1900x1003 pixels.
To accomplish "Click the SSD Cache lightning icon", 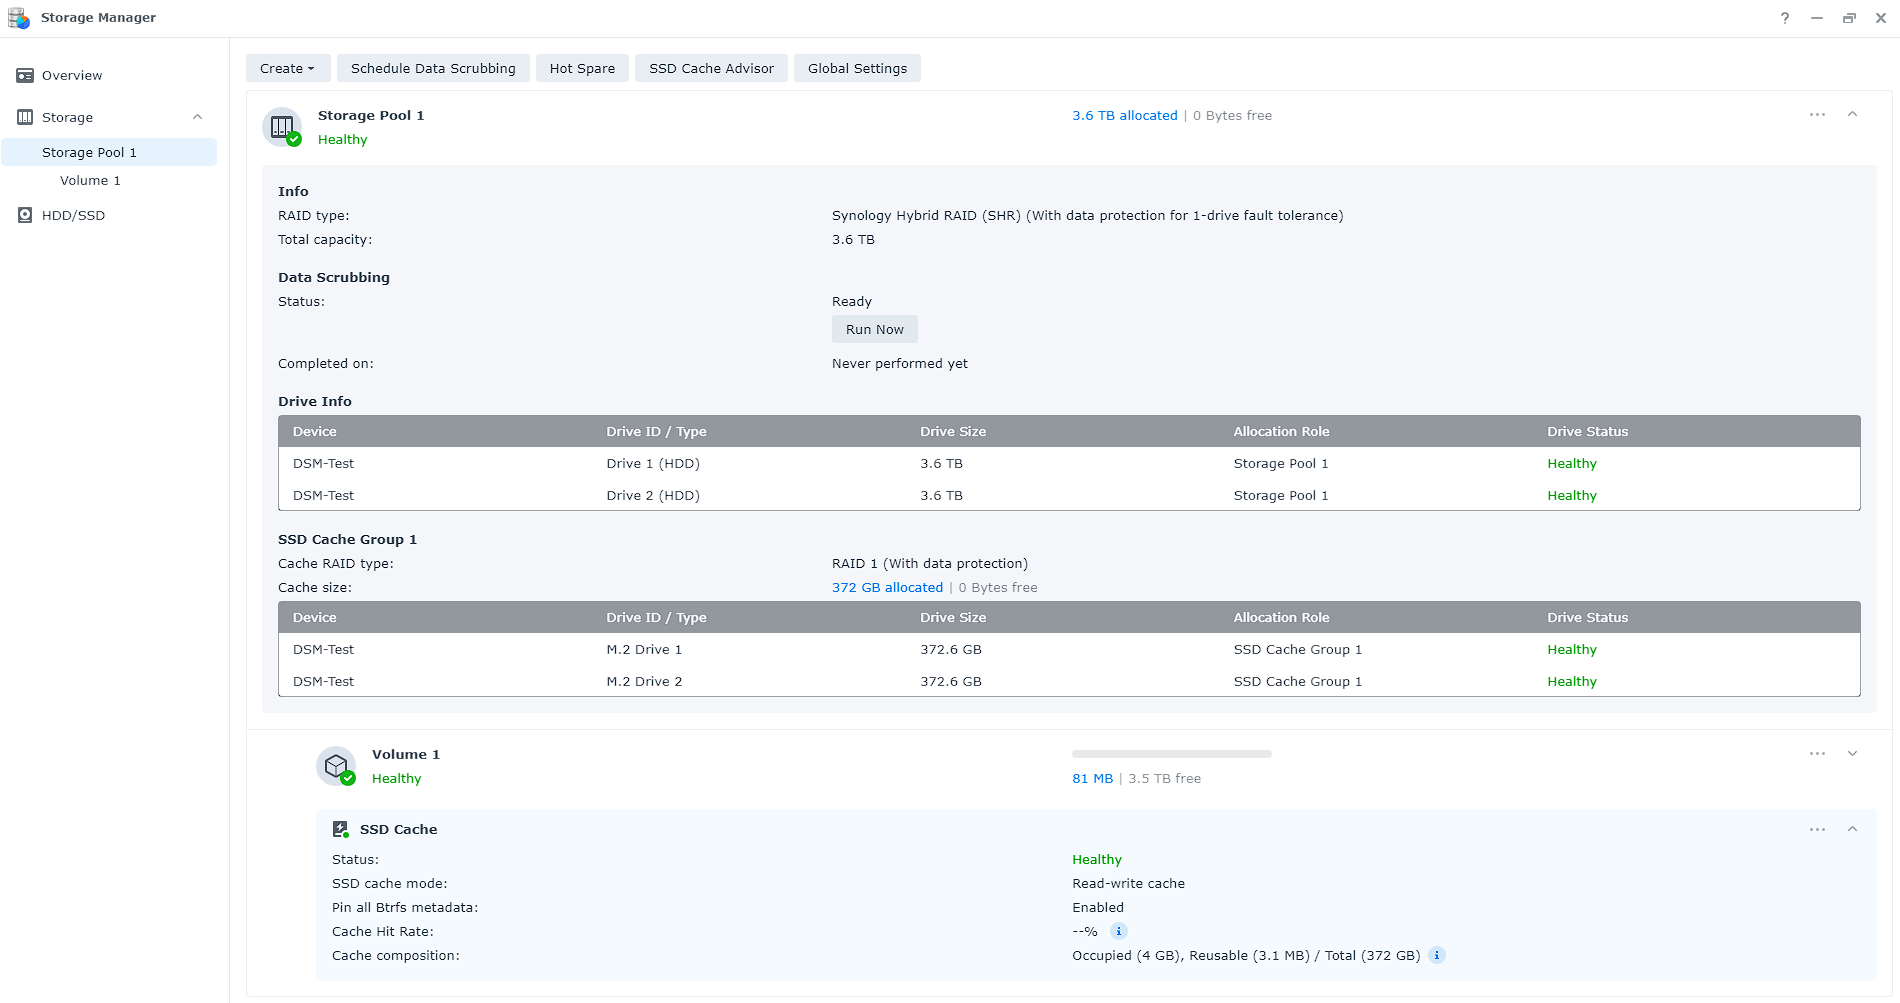I will (341, 829).
